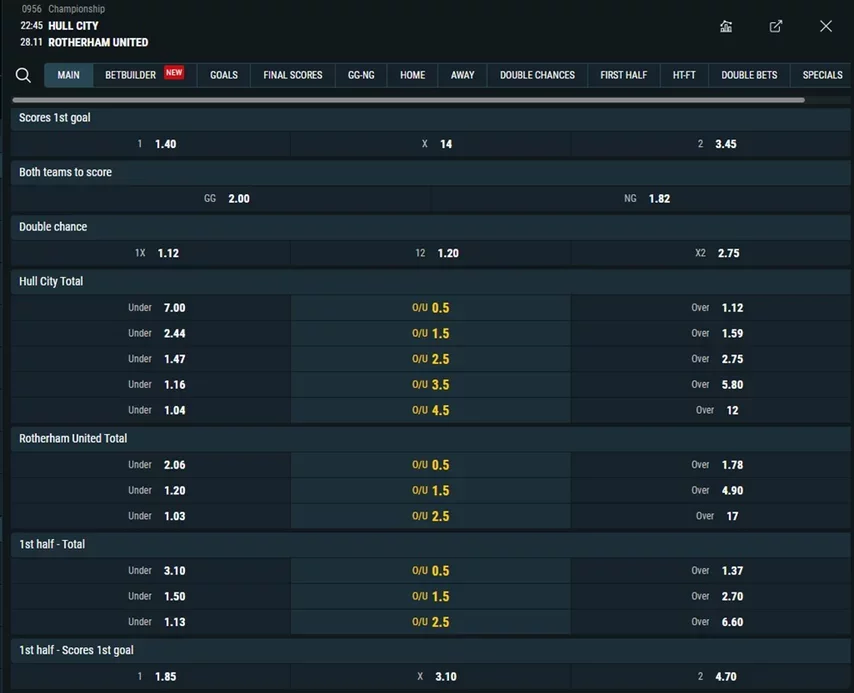Click Hull City O/U 2.5 line label
Image resolution: width=854 pixels, height=693 pixels.
tap(431, 359)
